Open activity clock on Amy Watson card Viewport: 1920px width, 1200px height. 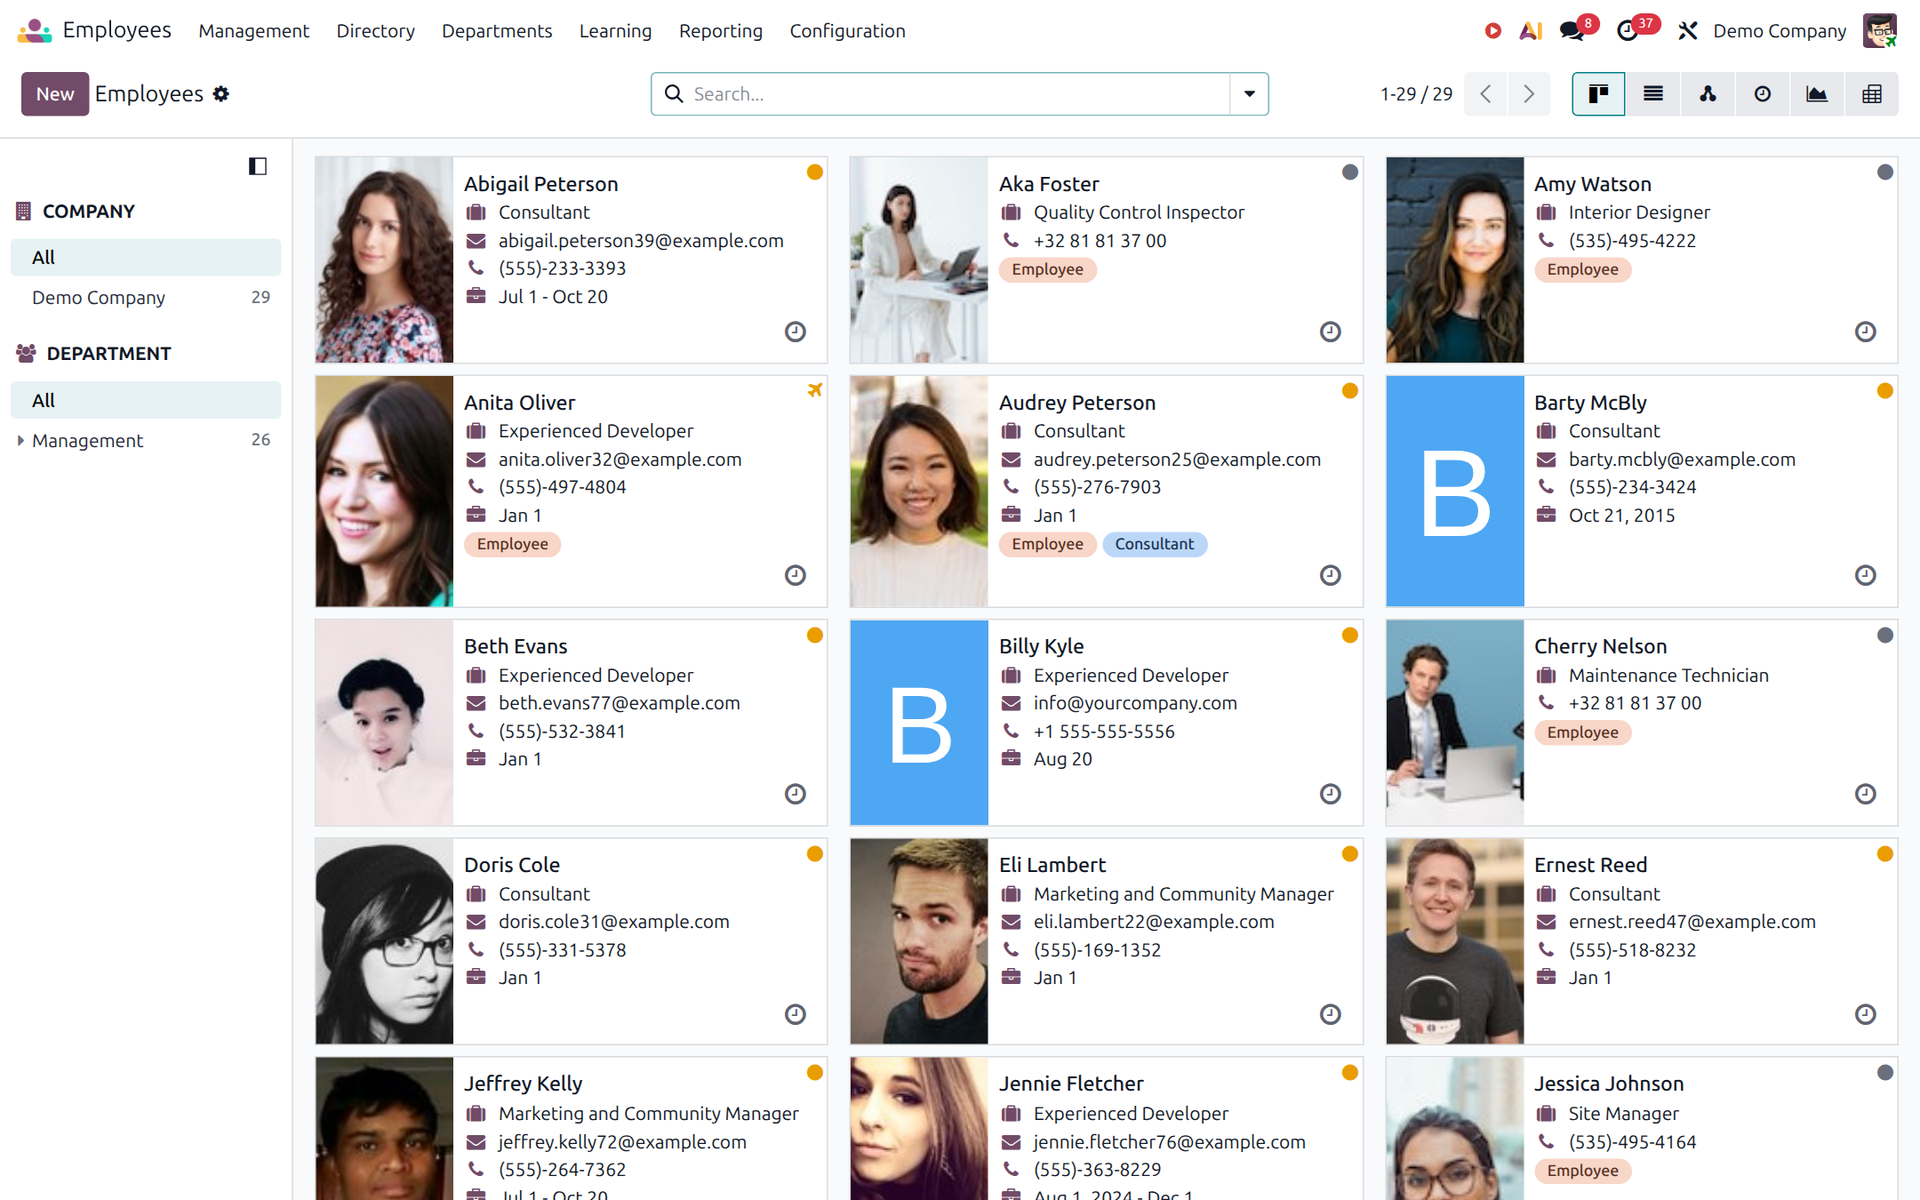pyautogui.click(x=1865, y=332)
